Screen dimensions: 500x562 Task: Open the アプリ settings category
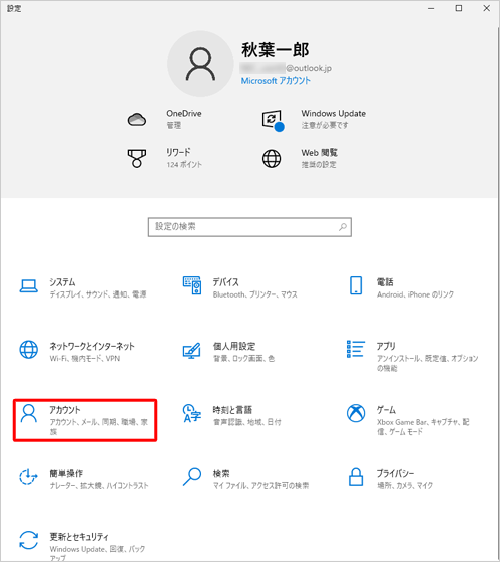coord(413,356)
